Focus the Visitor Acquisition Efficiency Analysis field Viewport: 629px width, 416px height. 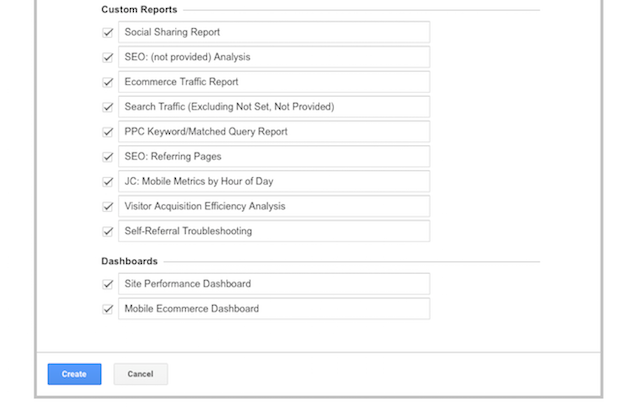[274, 206]
